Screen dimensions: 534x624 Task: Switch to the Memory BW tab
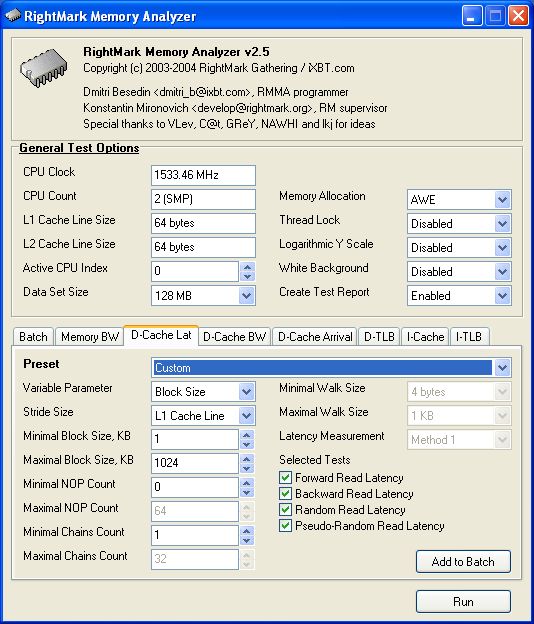coord(90,337)
